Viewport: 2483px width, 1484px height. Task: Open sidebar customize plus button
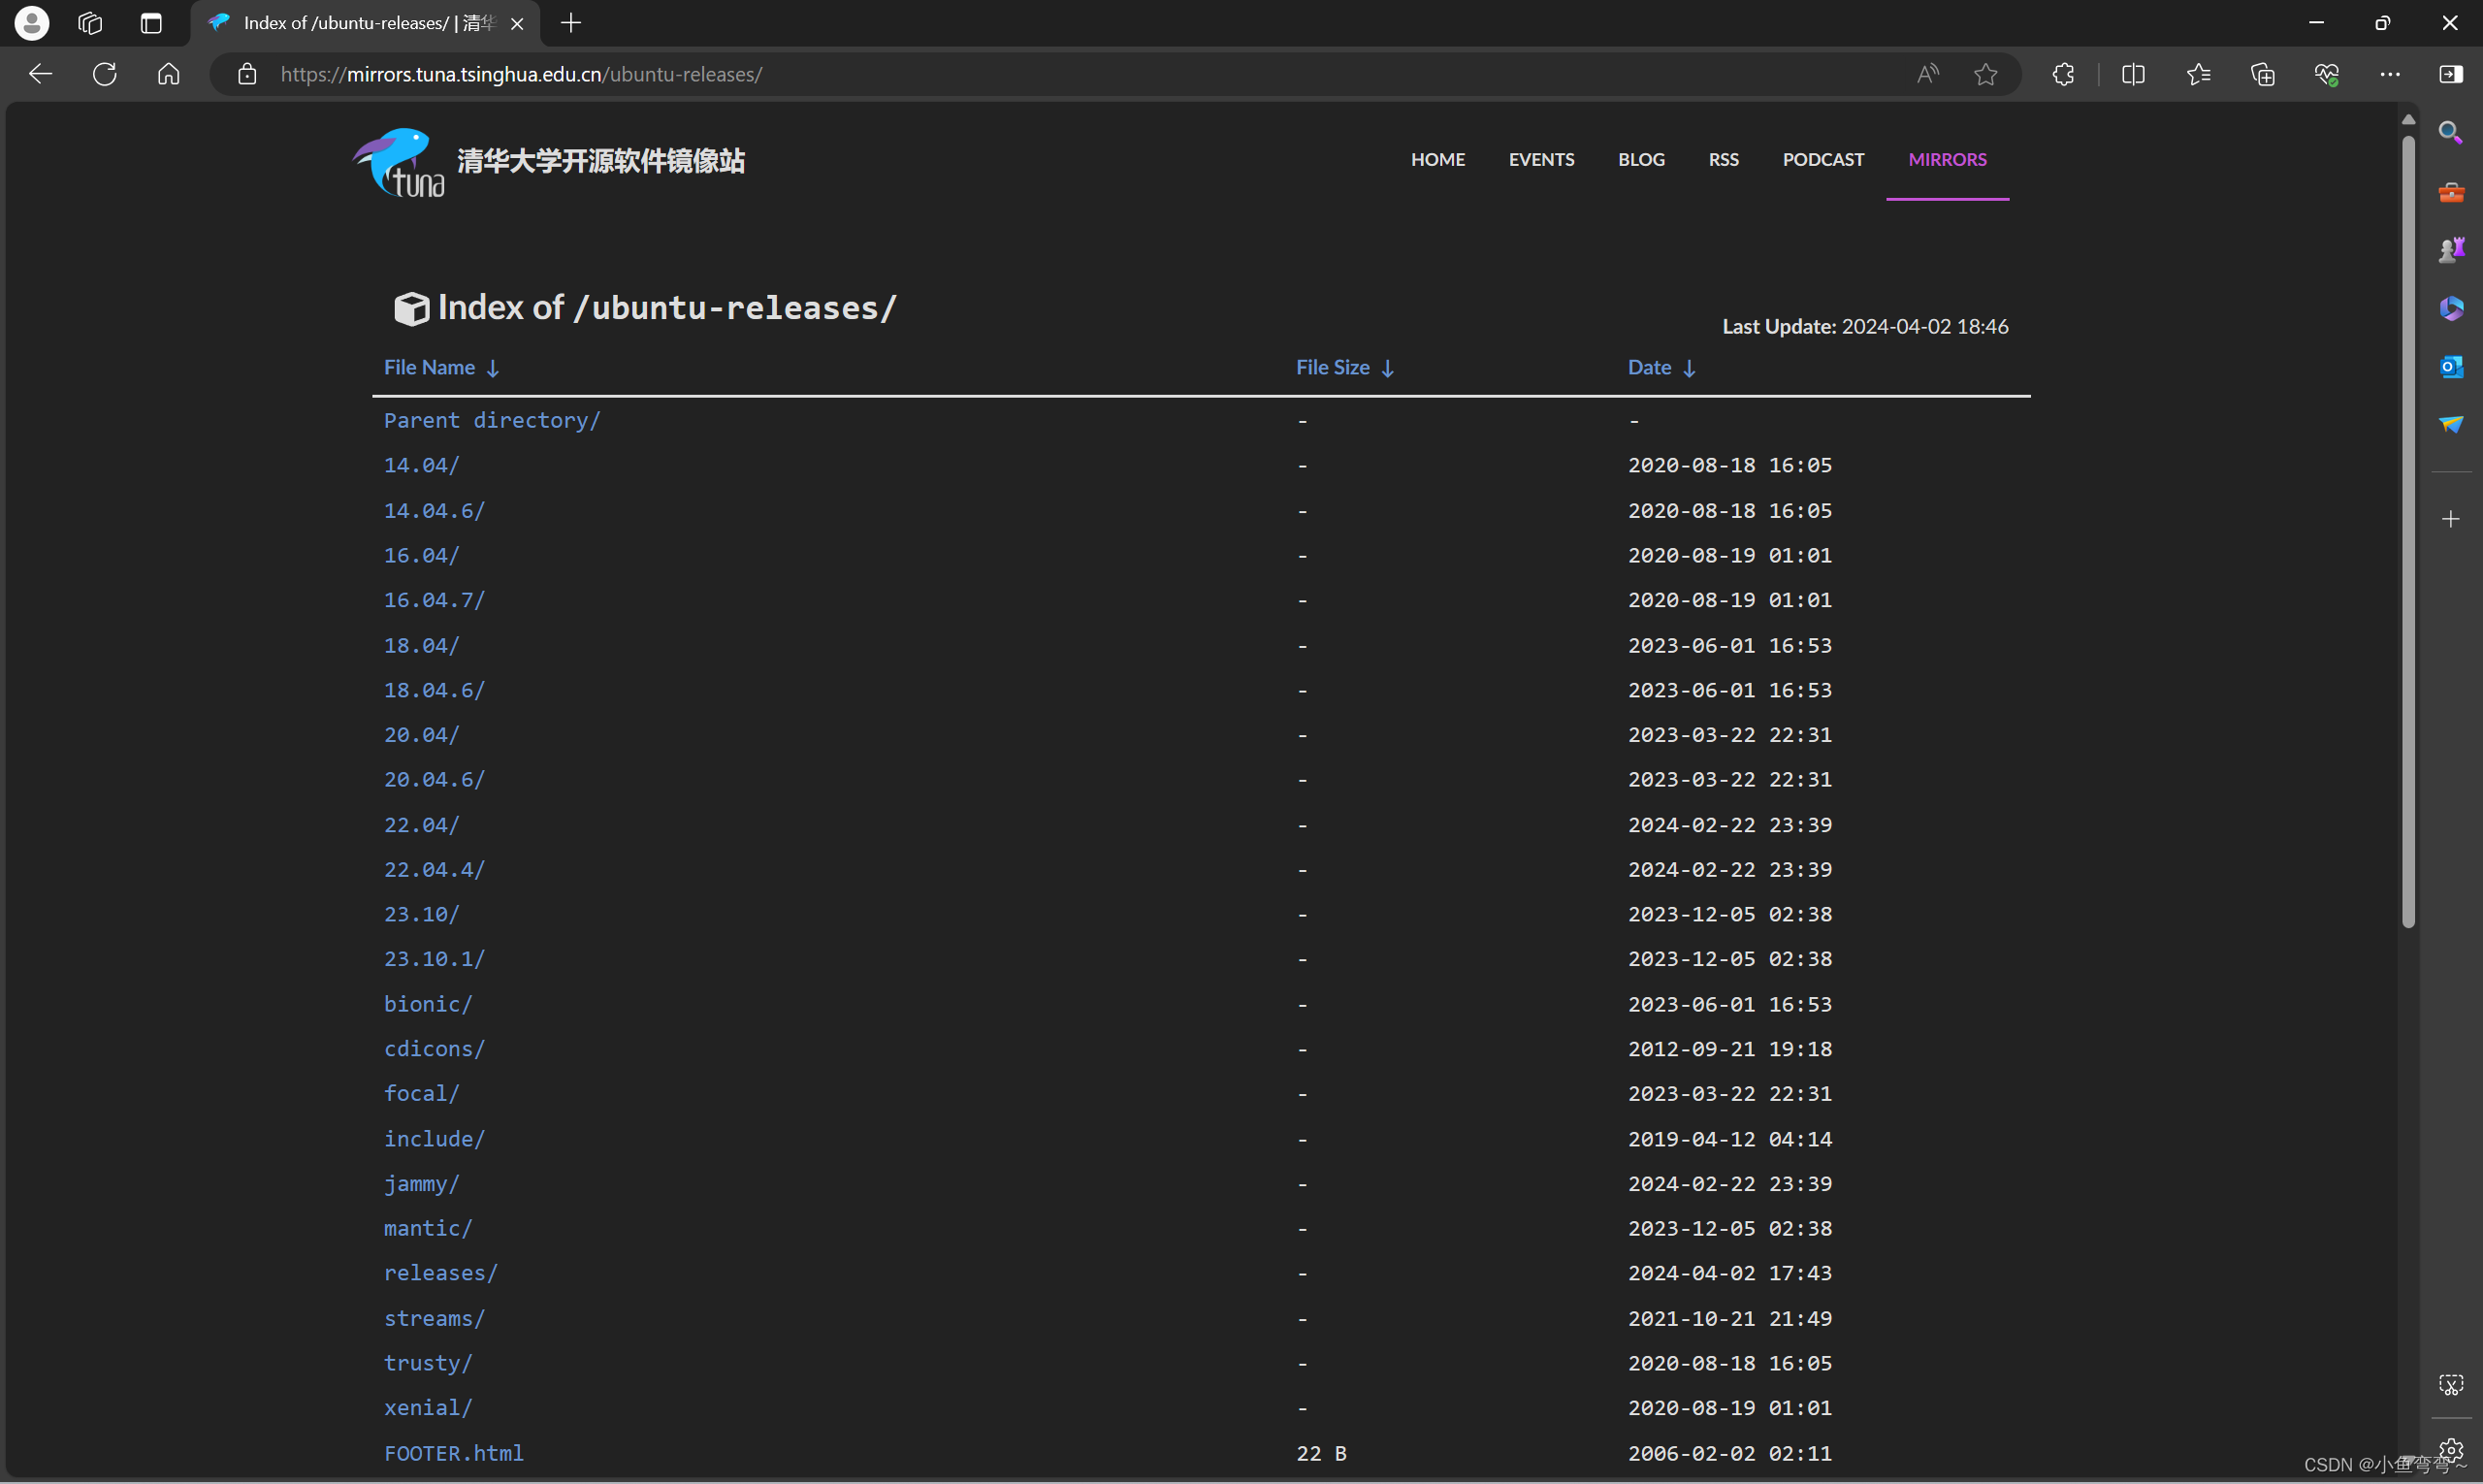(2450, 519)
